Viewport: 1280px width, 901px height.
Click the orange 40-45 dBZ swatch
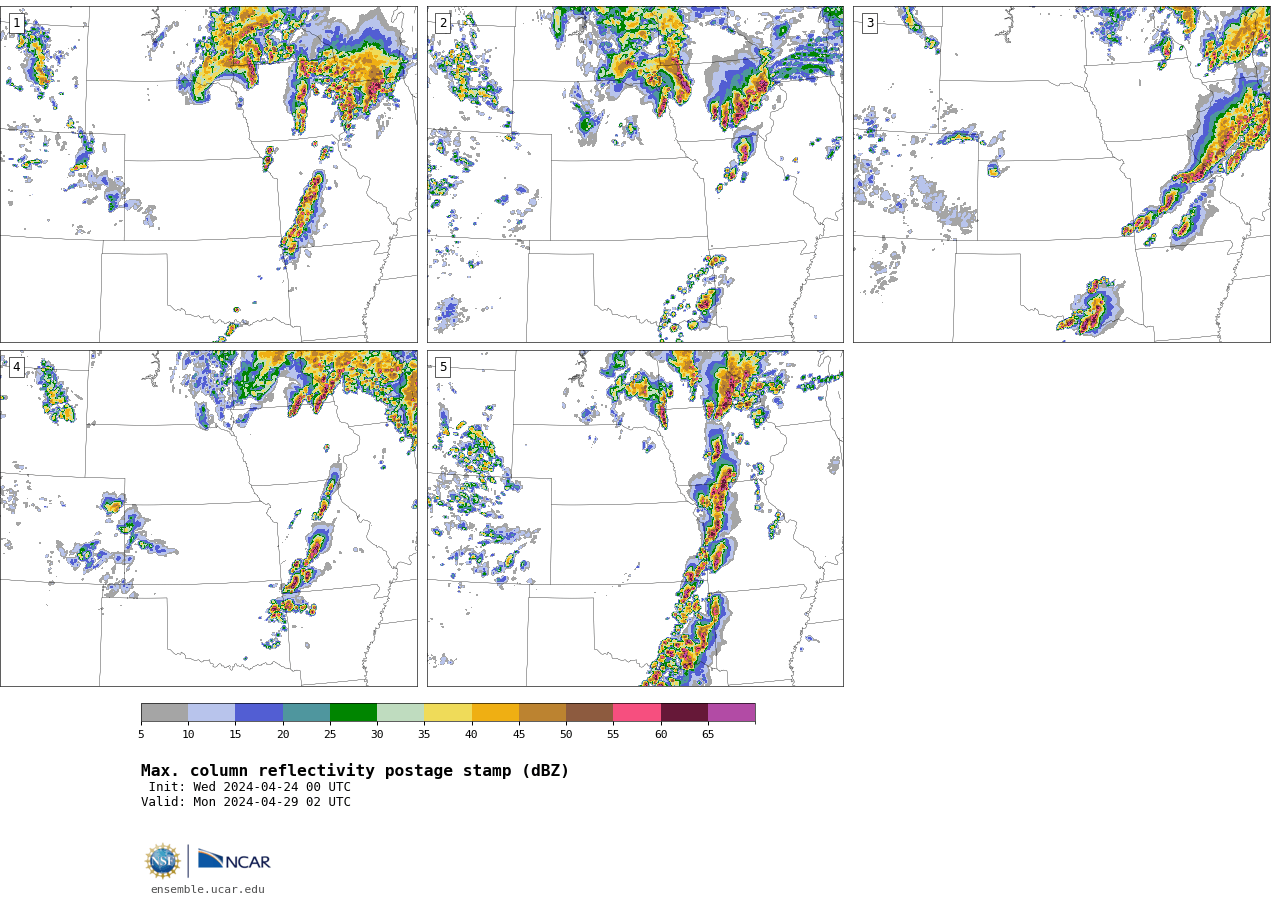[x=495, y=712]
